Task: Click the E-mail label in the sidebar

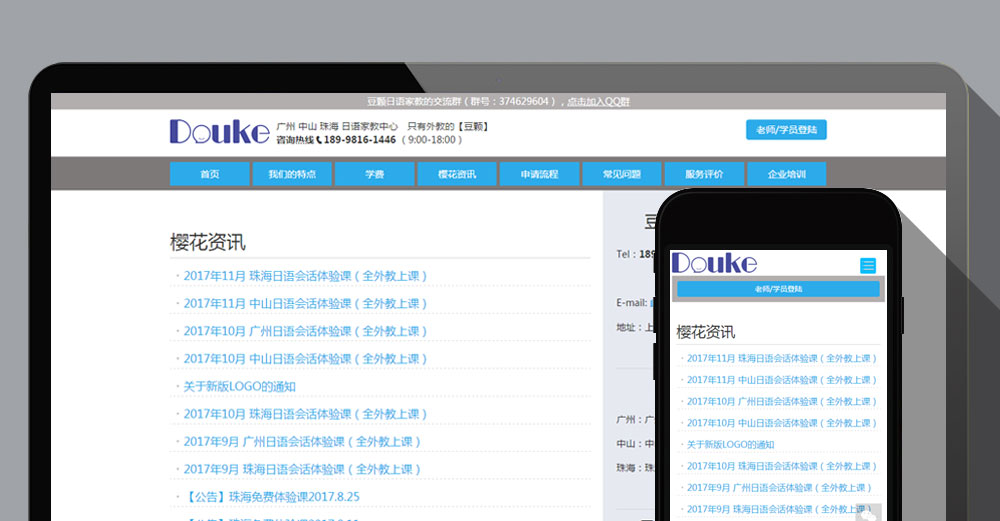Action: coord(631,303)
